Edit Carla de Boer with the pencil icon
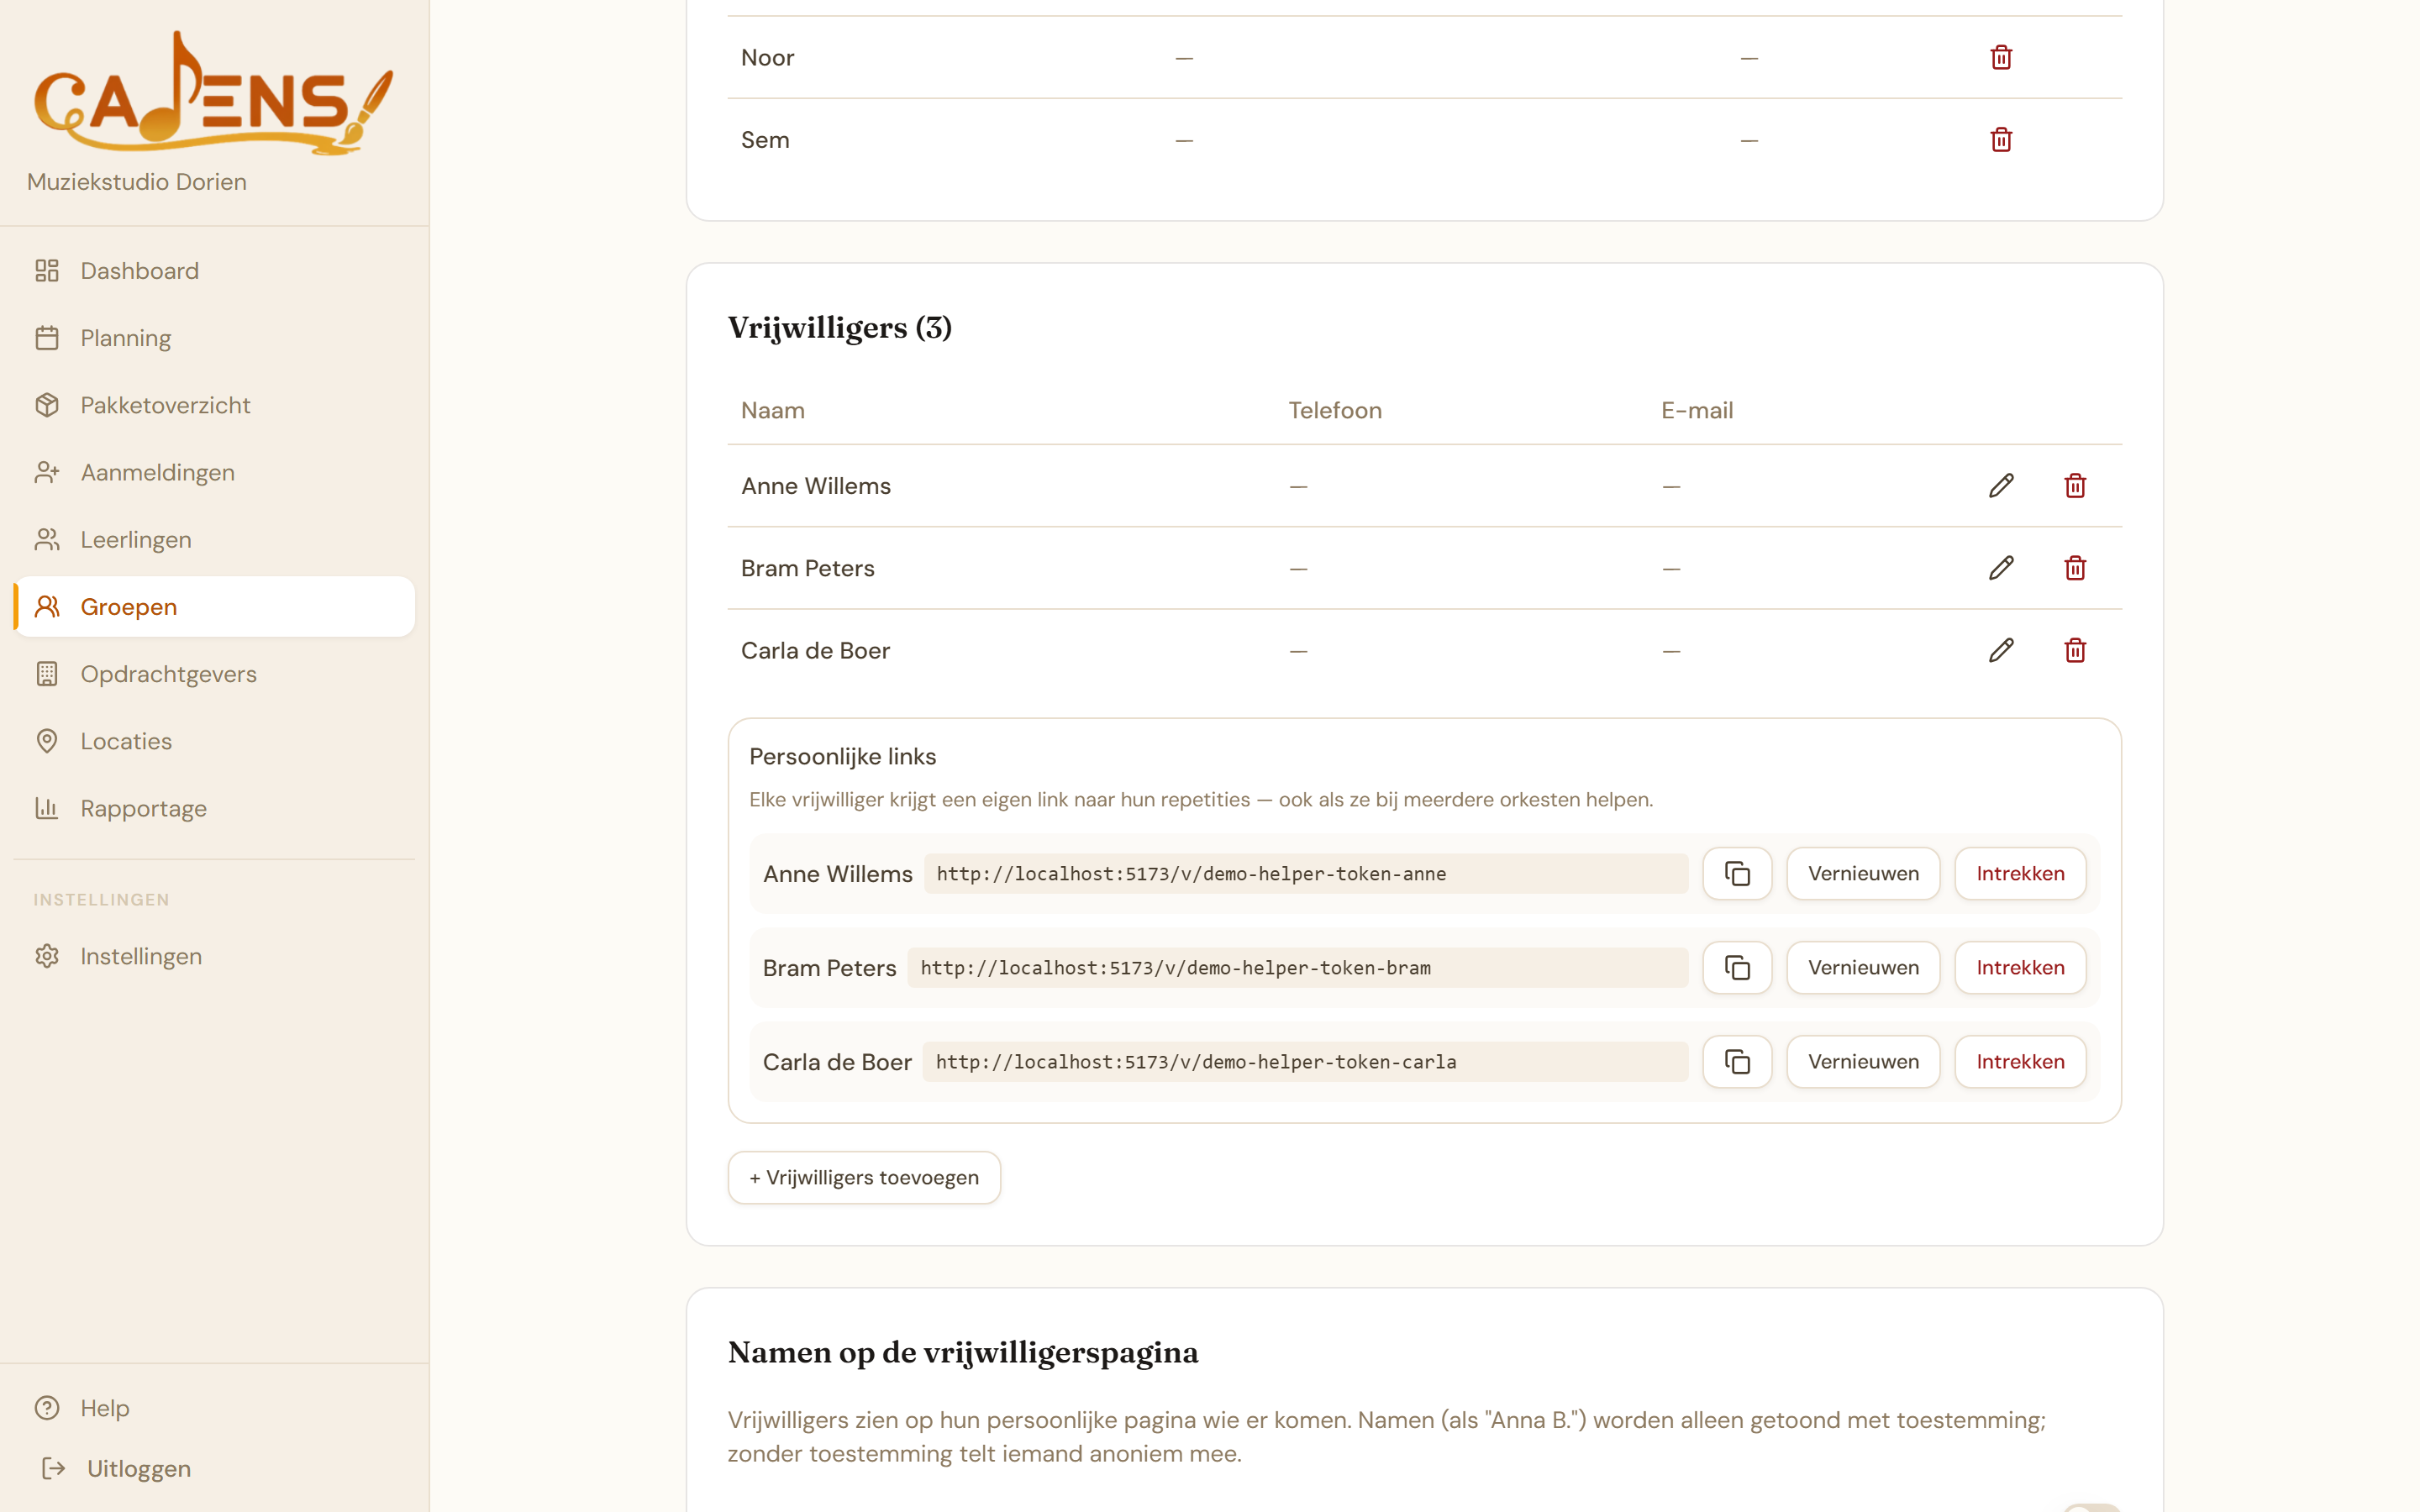The image size is (2420, 1512). 2001,651
